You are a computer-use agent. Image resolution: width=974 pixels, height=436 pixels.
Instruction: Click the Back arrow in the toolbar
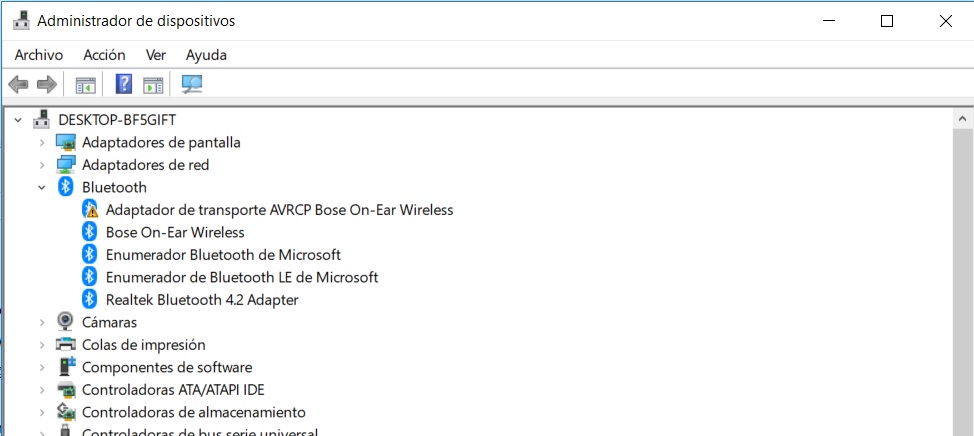point(18,84)
